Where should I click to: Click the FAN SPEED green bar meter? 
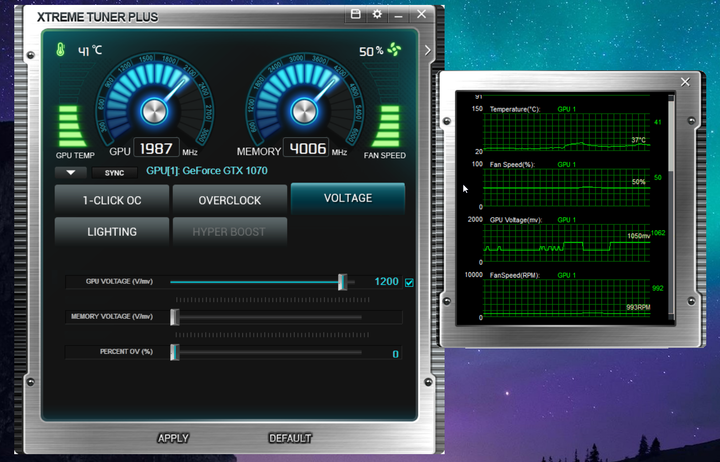[x=386, y=126]
